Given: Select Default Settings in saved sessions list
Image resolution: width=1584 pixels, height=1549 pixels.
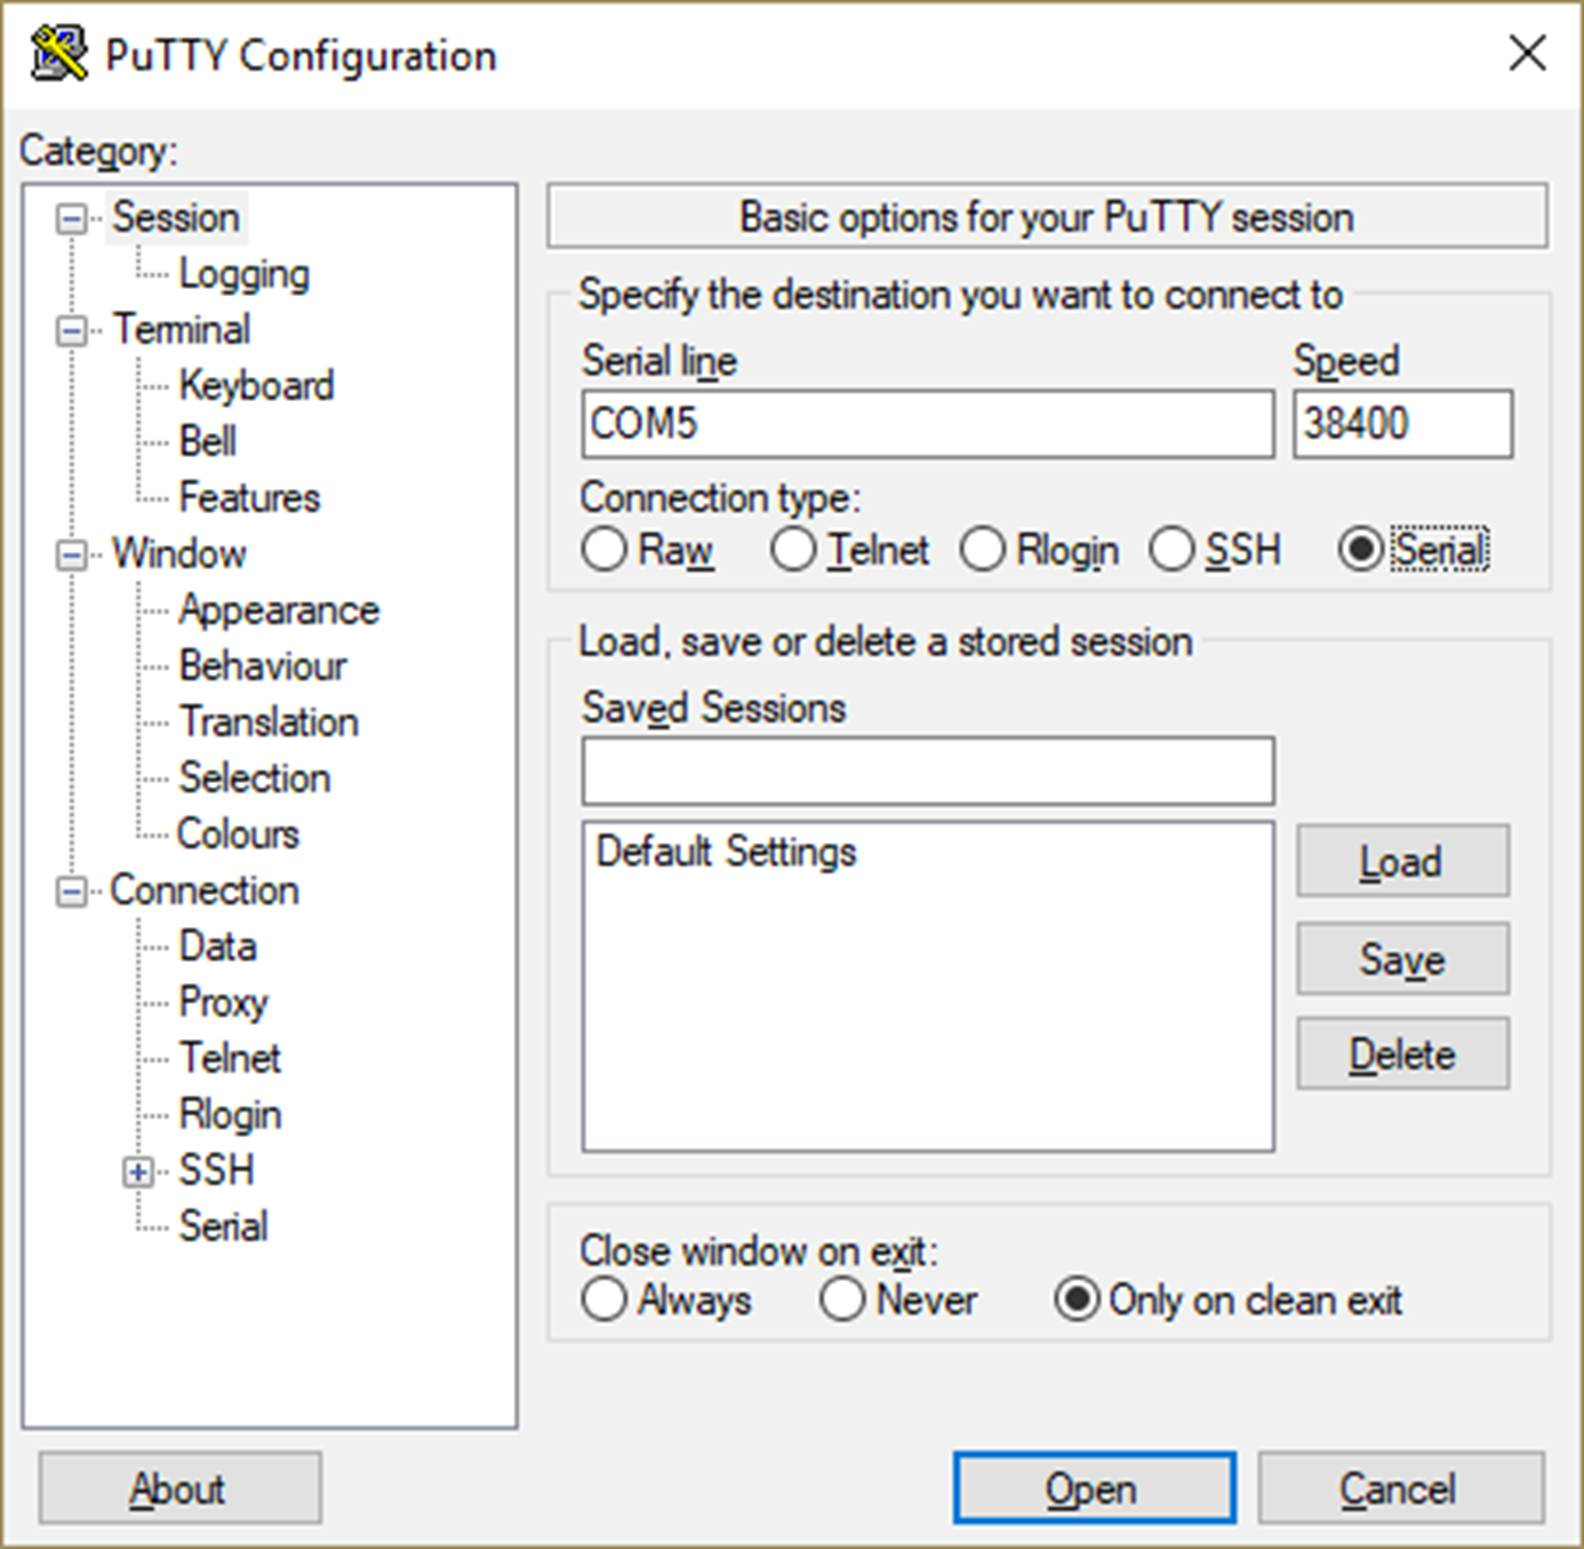Looking at the screenshot, I should tap(727, 853).
